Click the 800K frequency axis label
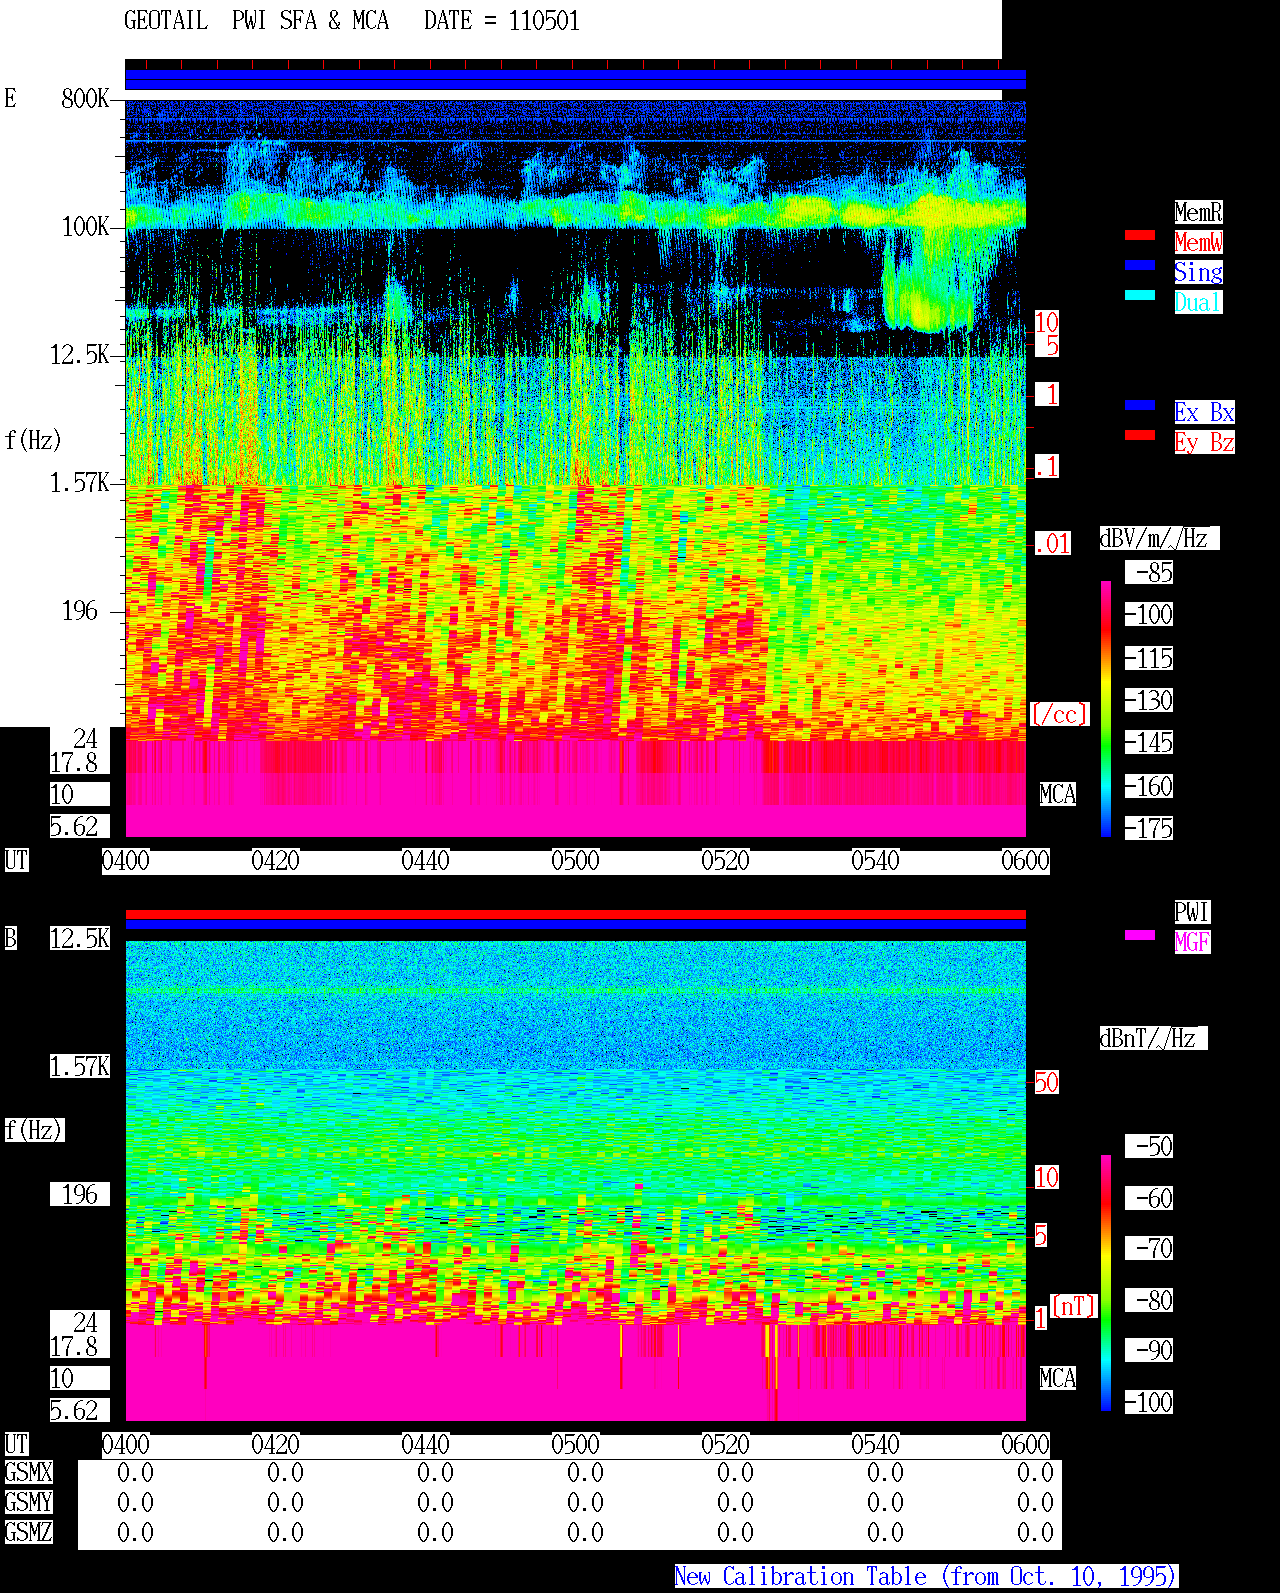Image resolution: width=1280 pixels, height=1593 pixels. [x=85, y=99]
